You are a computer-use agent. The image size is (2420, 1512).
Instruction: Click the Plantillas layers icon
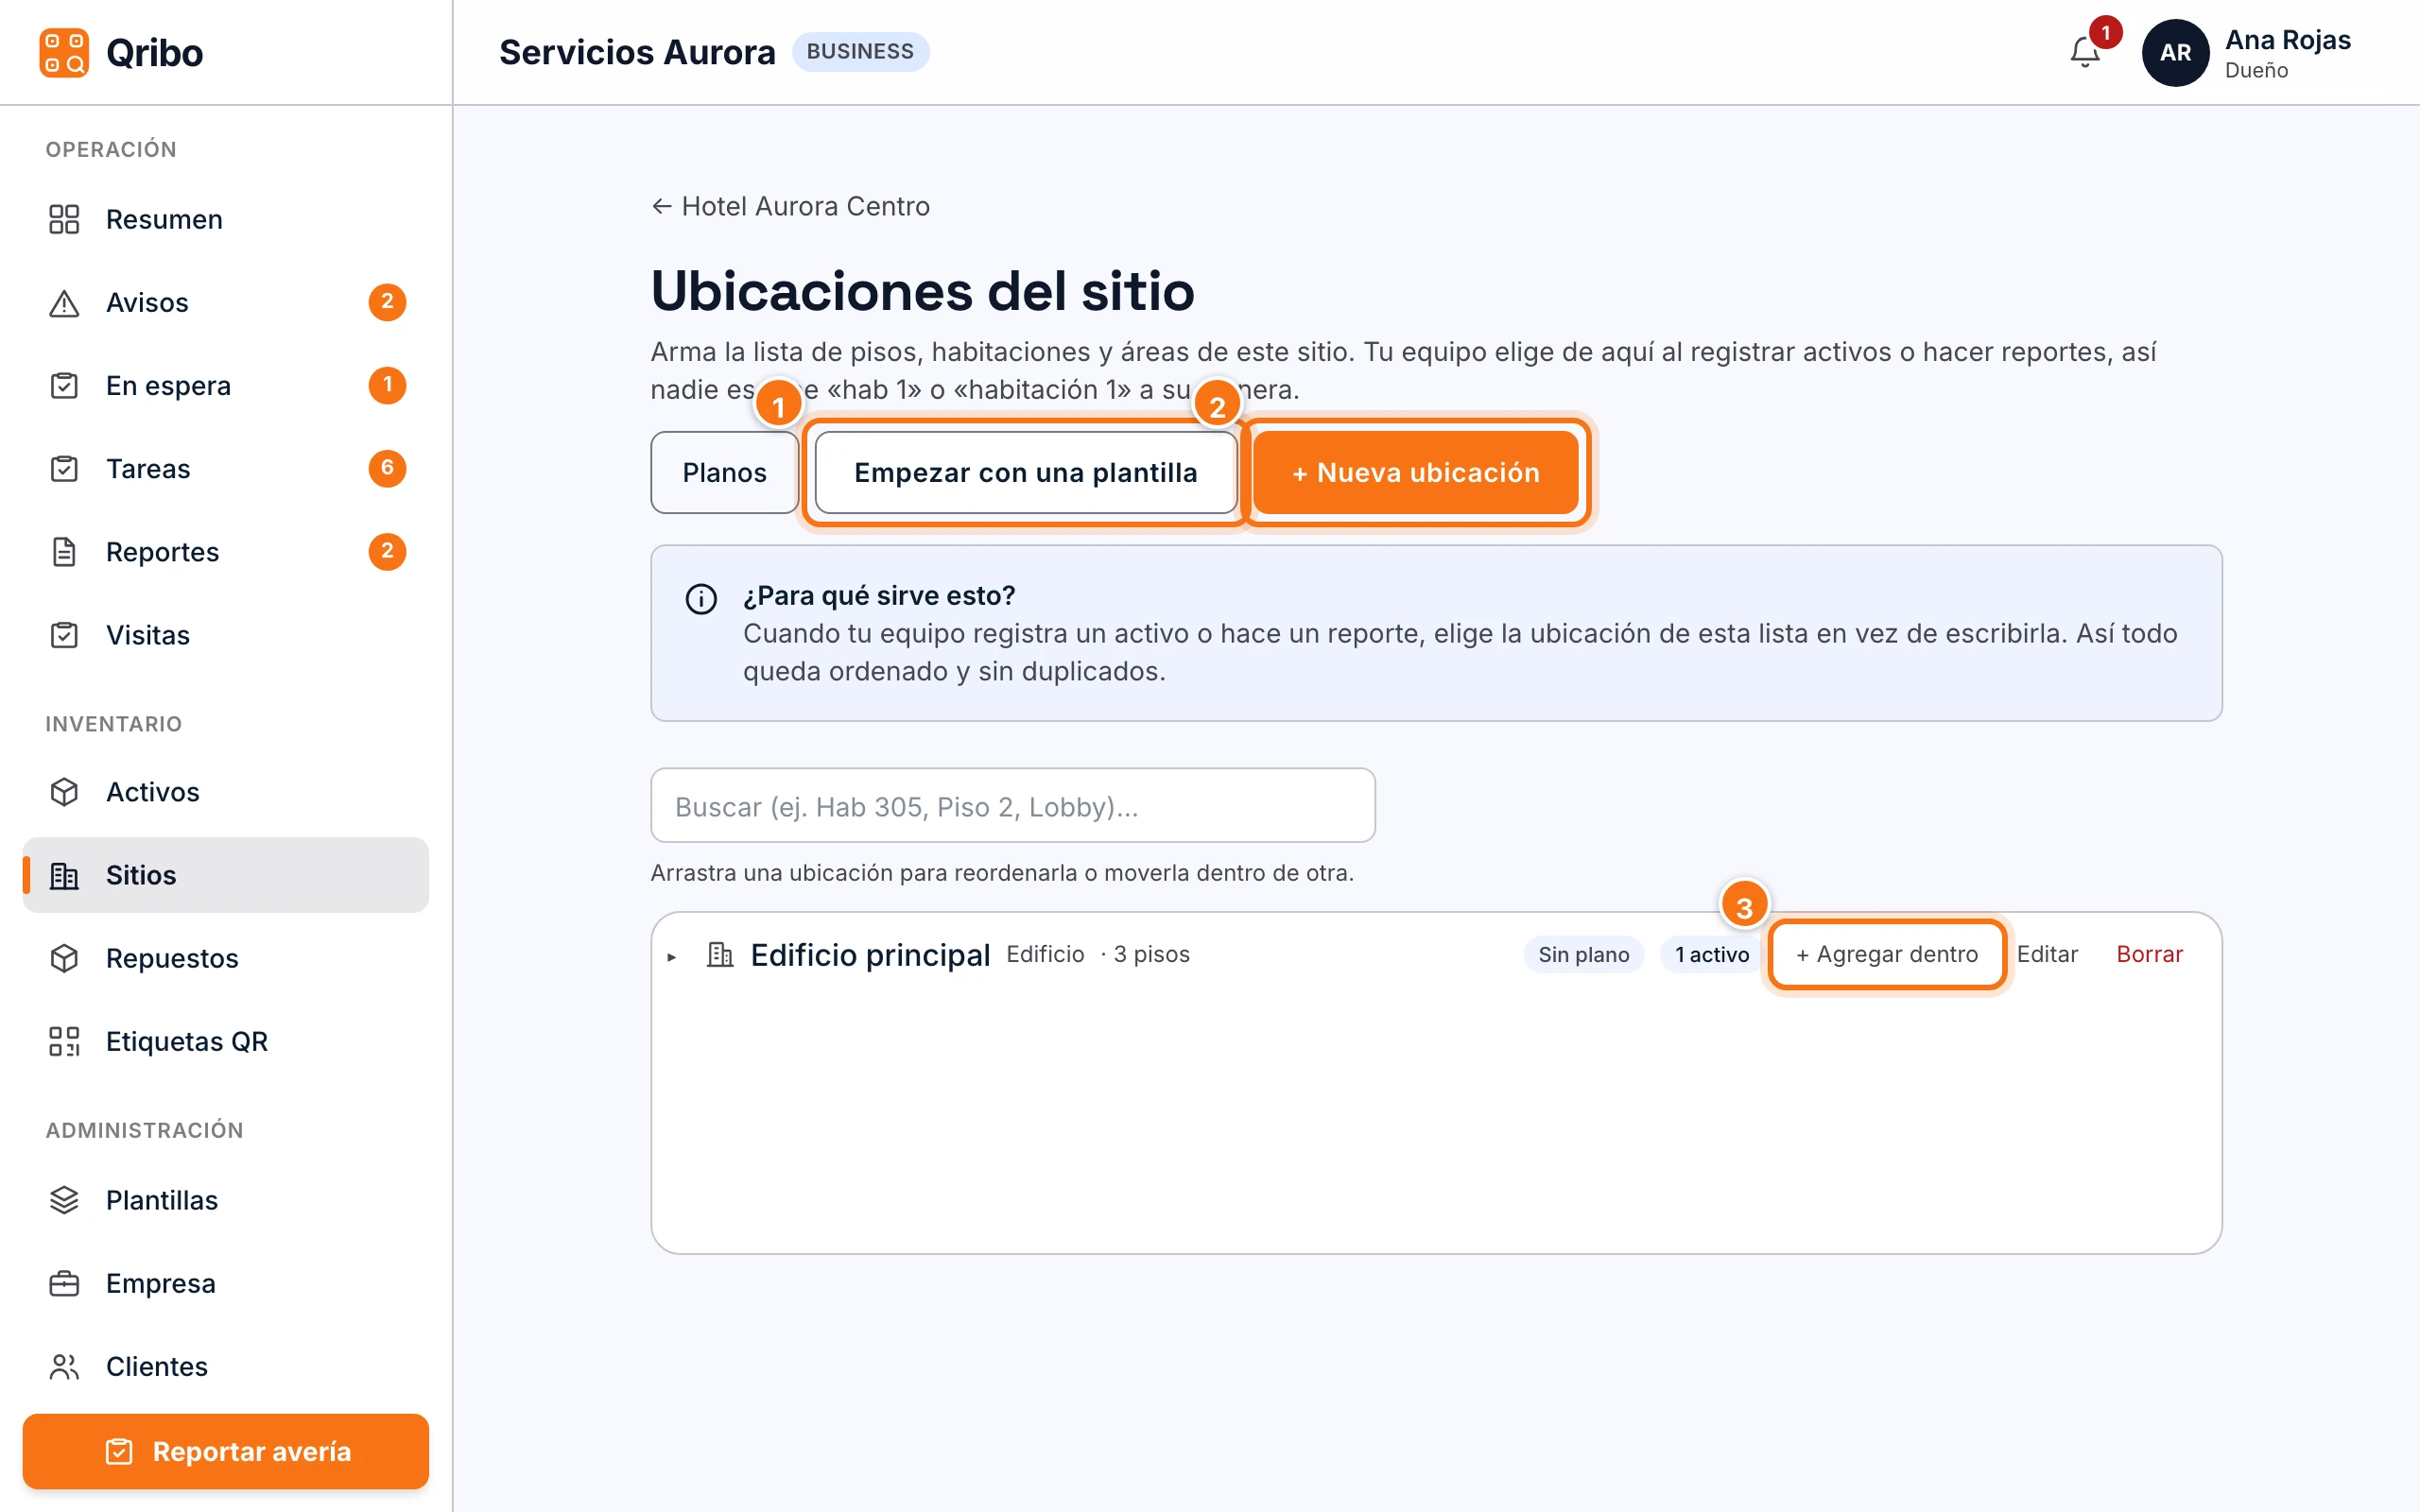point(64,1199)
